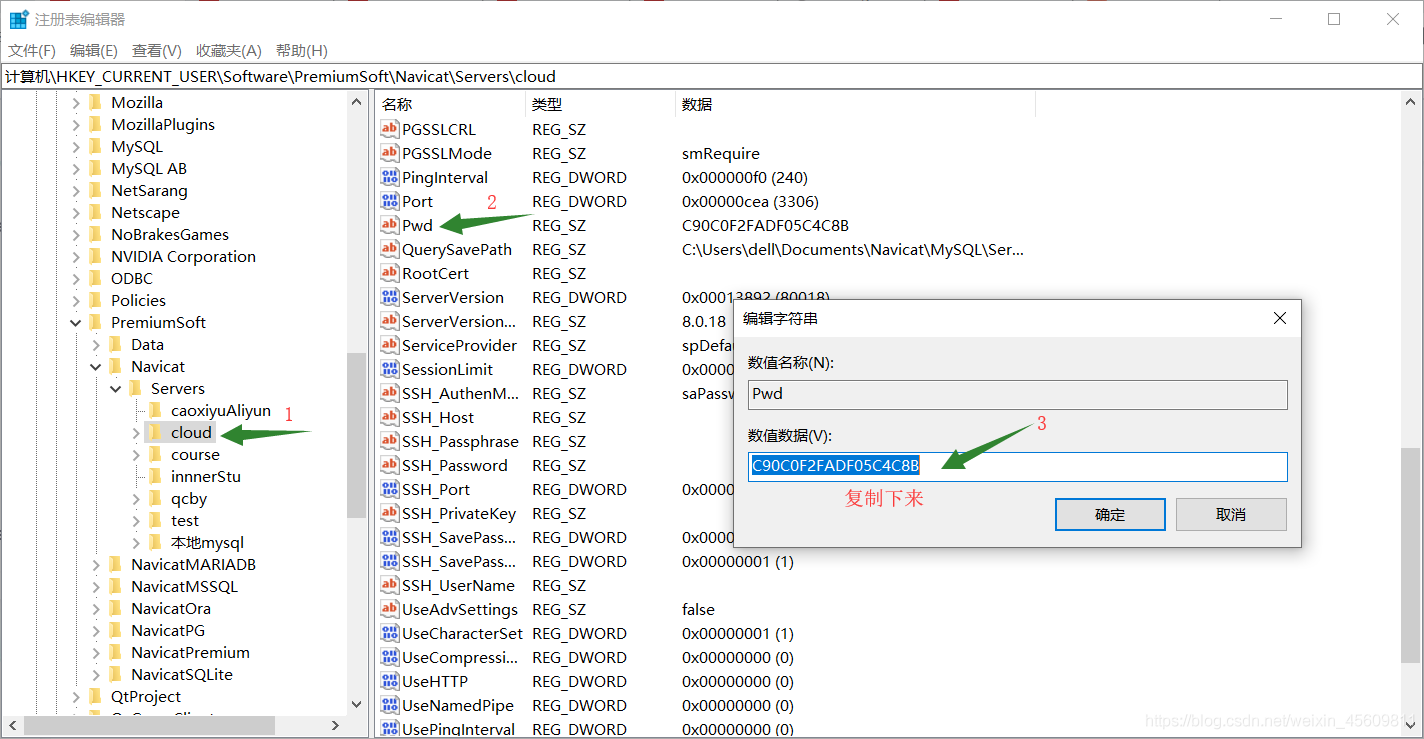Expand the qcby server node
This screenshot has width=1424, height=739.
(136, 498)
